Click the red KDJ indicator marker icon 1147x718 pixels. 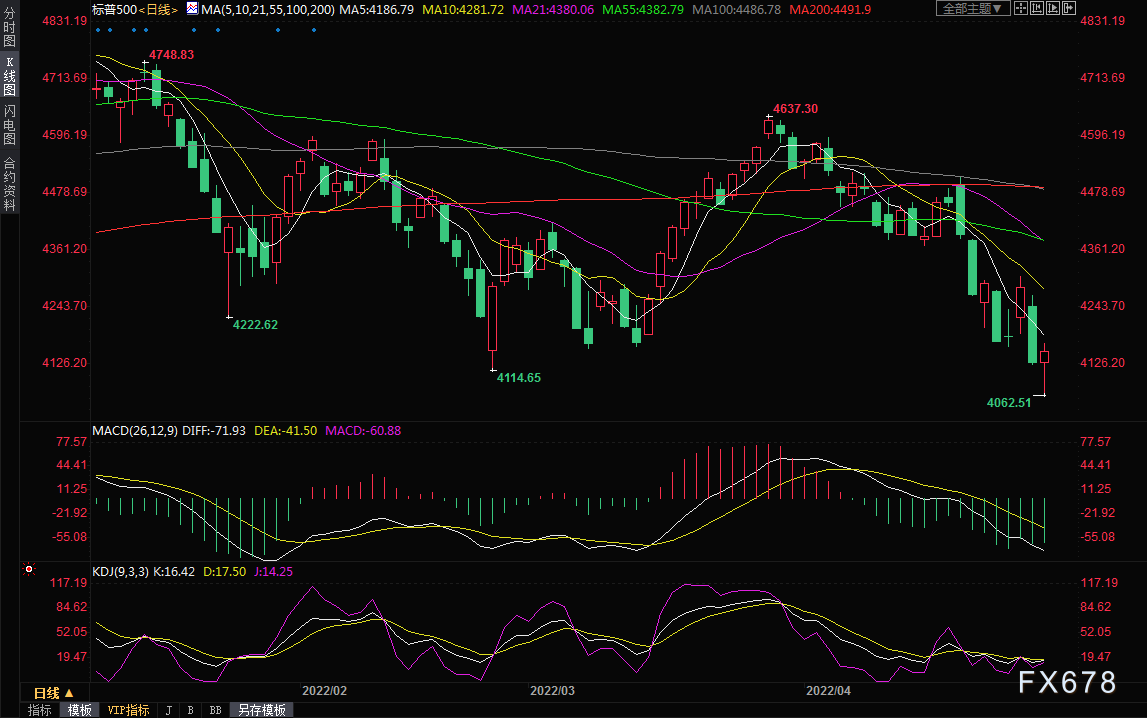(x=29, y=569)
